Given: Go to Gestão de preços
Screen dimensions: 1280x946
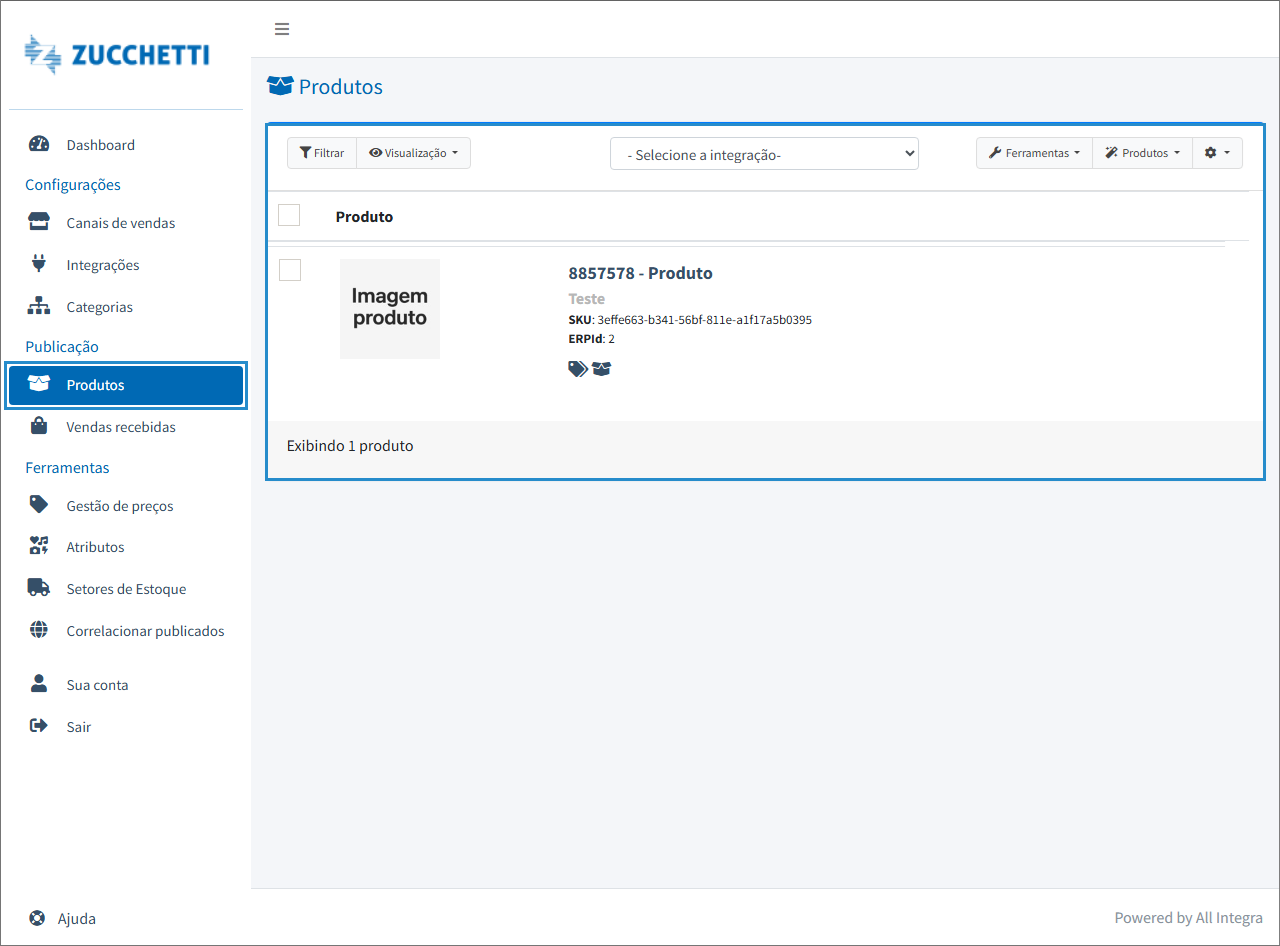Looking at the screenshot, I should coord(119,506).
